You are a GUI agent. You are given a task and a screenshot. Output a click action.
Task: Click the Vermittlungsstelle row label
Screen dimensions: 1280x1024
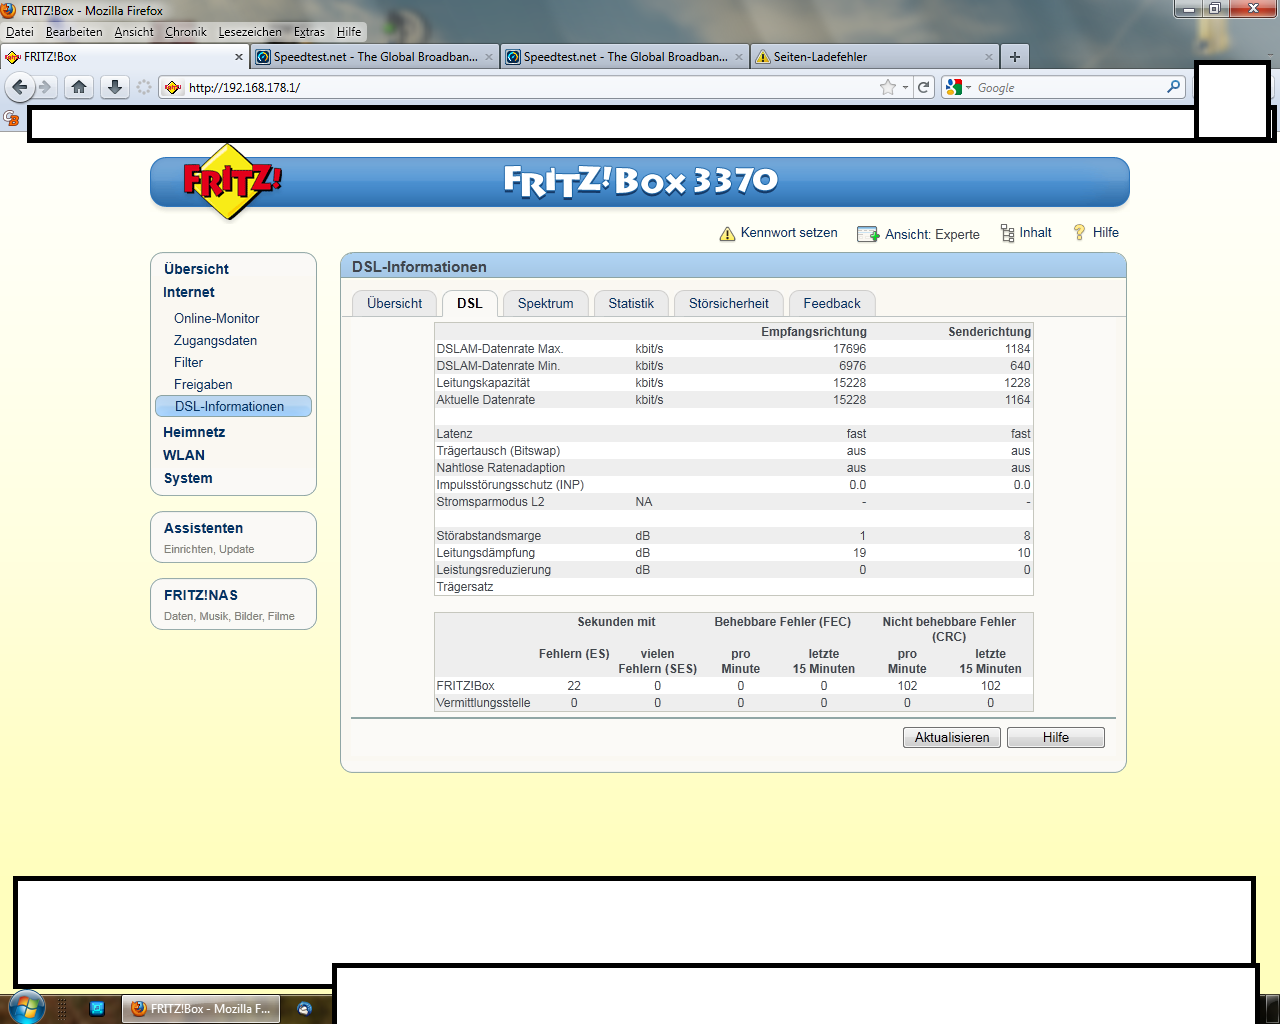coord(483,703)
